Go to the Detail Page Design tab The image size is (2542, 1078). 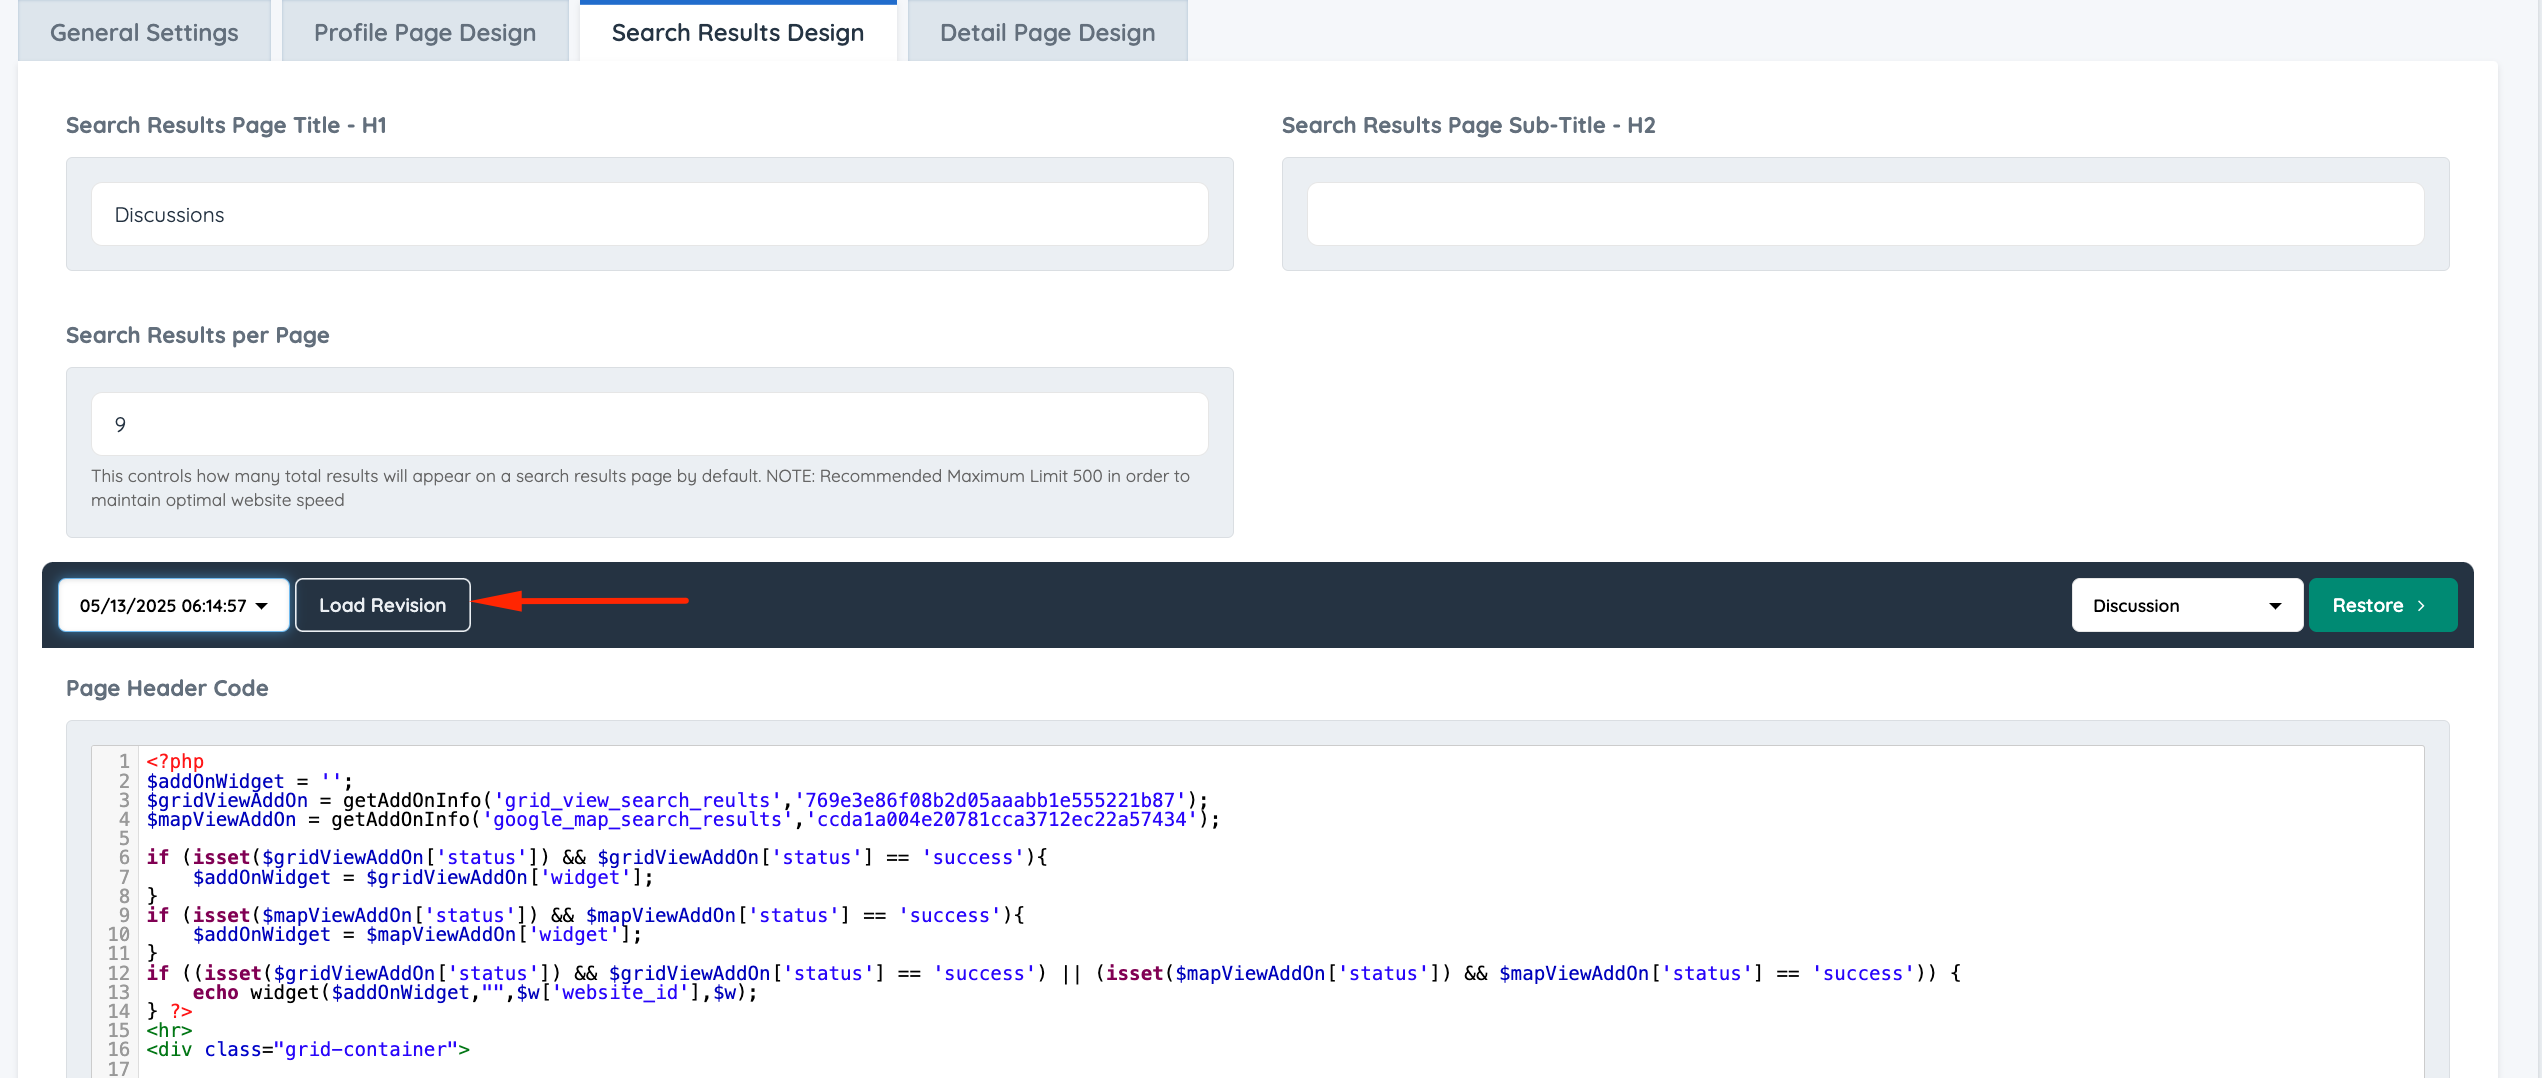tap(1047, 32)
